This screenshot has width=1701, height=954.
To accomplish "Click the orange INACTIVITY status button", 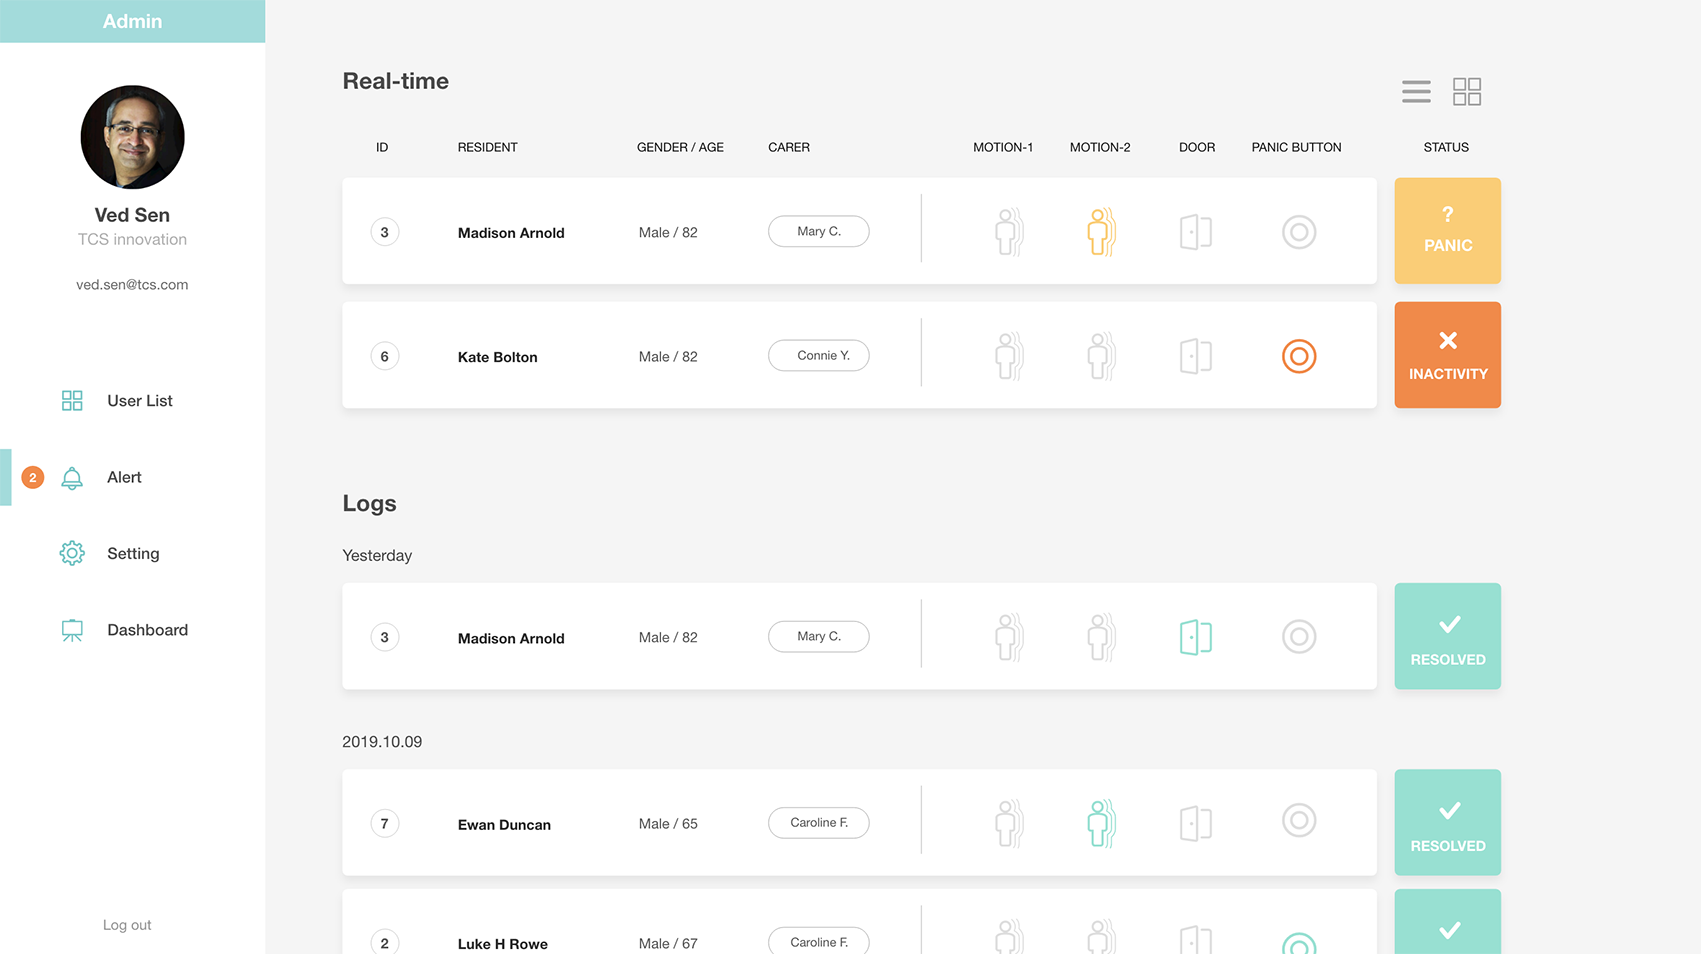I will tap(1447, 355).
